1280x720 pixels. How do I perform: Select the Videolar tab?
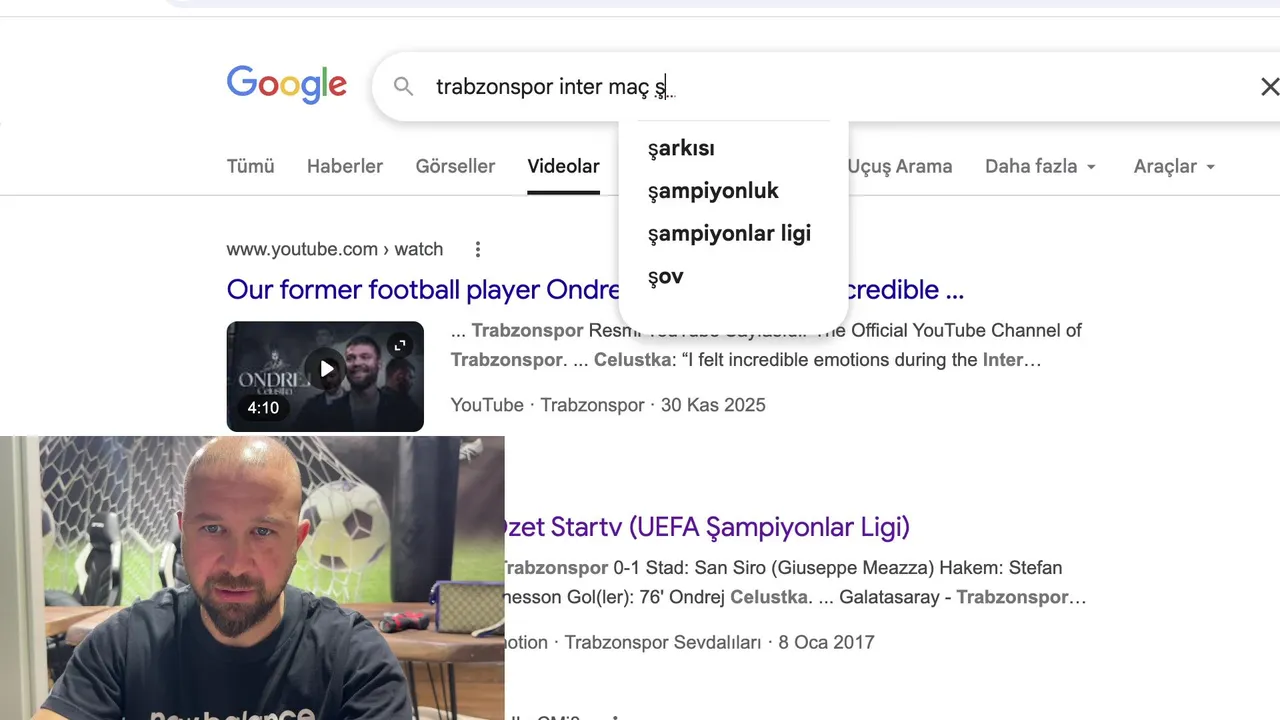pyautogui.click(x=564, y=166)
